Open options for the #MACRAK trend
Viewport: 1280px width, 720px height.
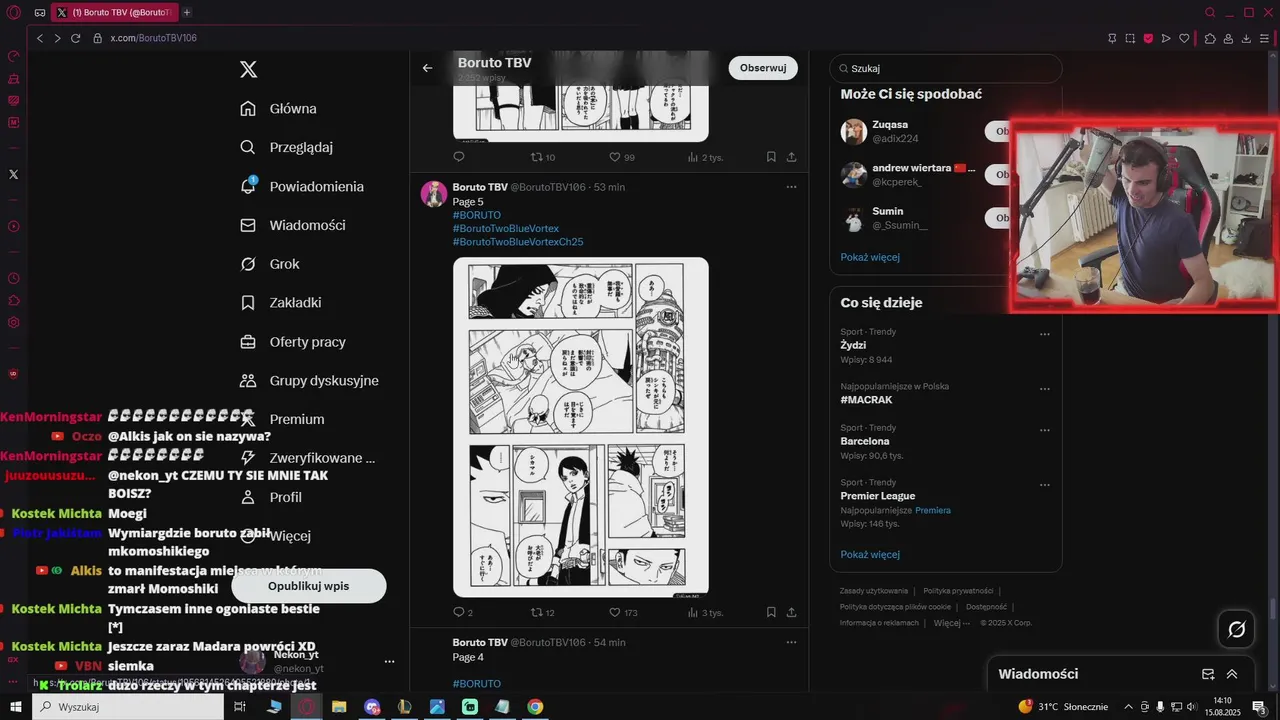(x=1045, y=389)
